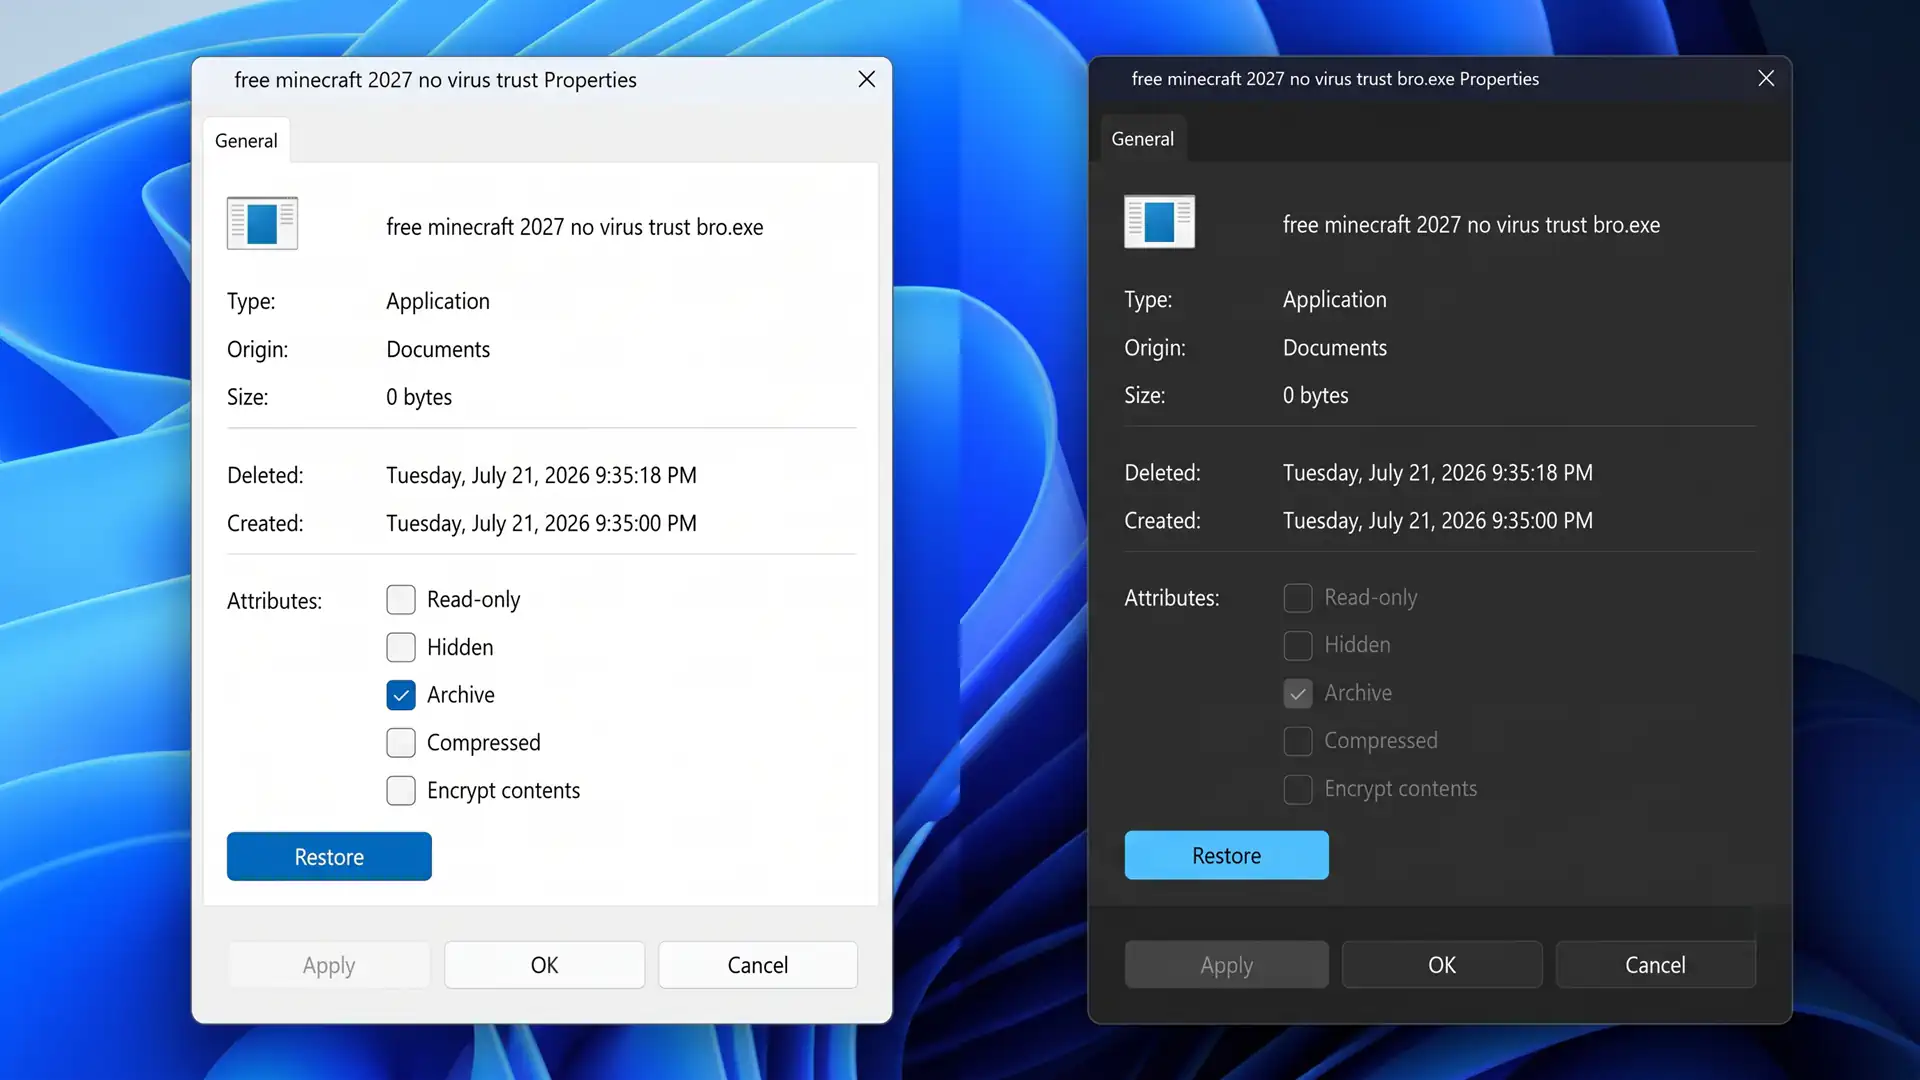Click Restore button in light dialog
Viewport: 1920px width, 1080px height.
(329, 857)
